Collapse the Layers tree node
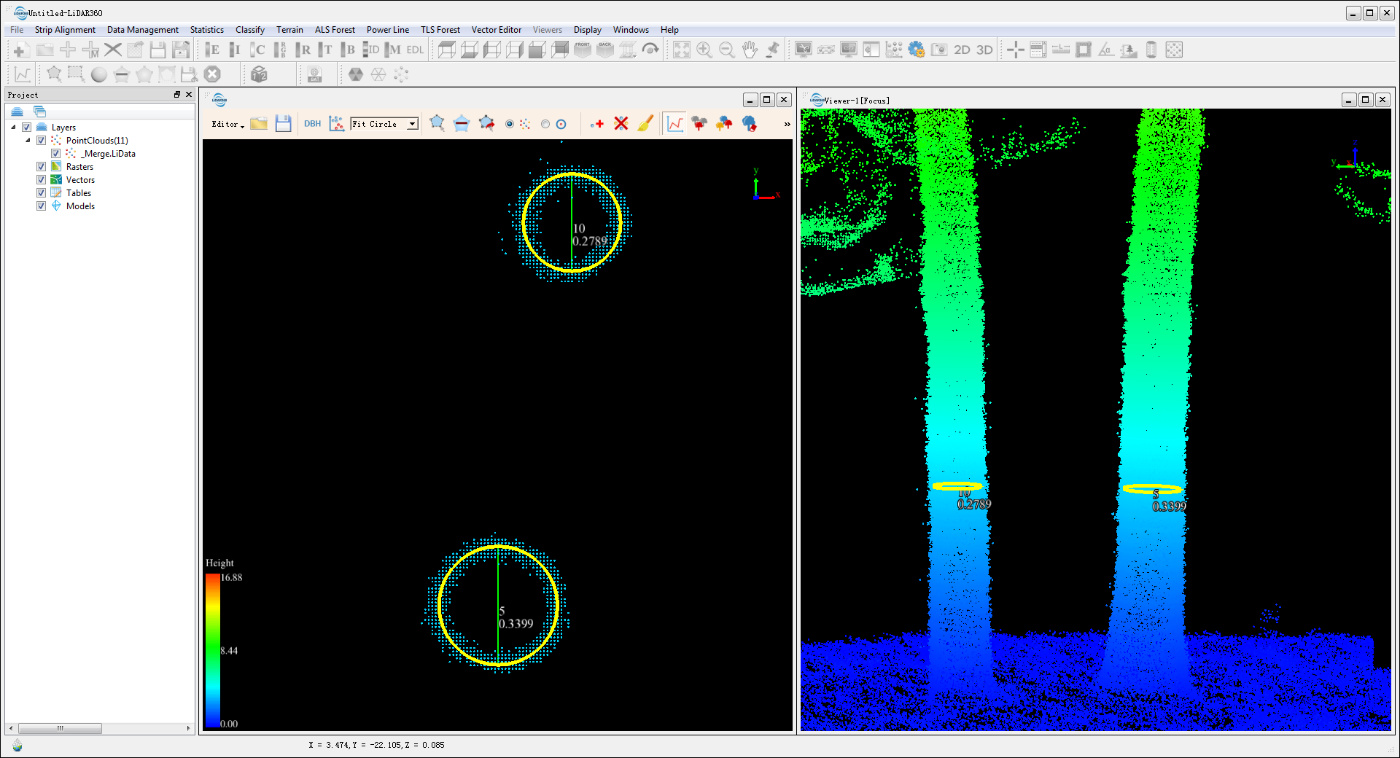 [x=14, y=128]
